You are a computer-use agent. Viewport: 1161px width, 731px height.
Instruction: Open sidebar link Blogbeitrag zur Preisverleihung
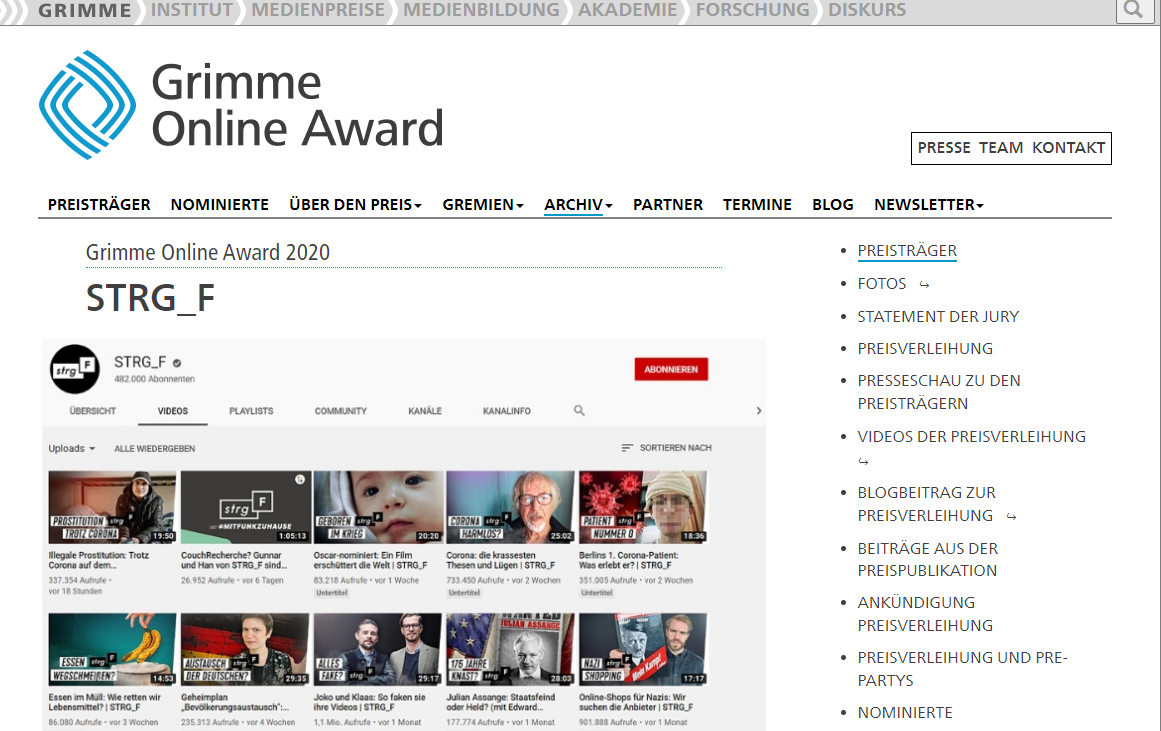(x=926, y=504)
